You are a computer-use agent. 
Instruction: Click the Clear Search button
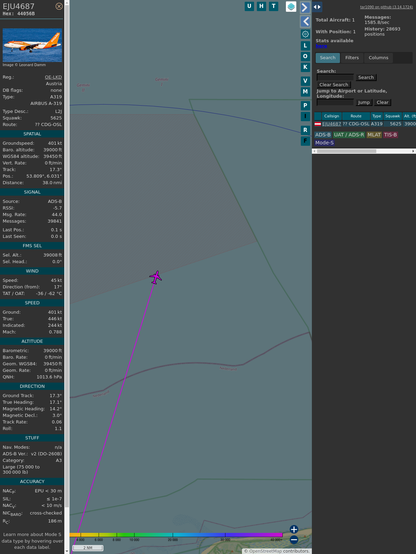334,85
